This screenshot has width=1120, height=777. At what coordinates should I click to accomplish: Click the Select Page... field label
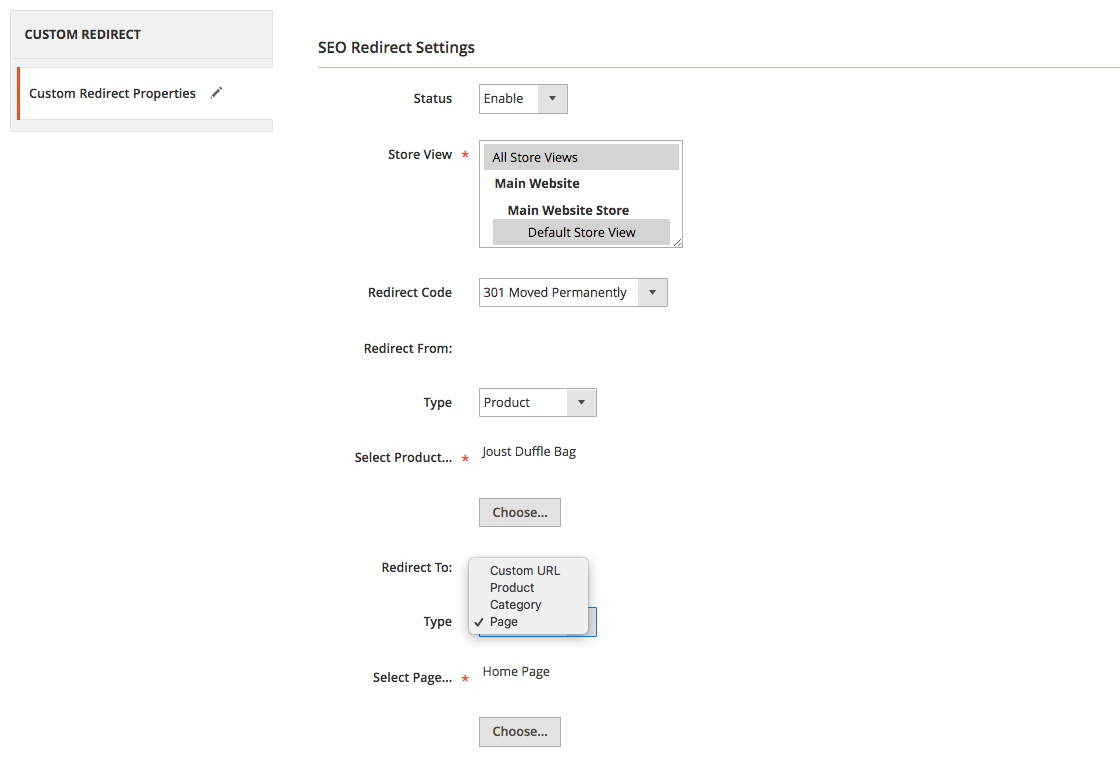coord(412,678)
